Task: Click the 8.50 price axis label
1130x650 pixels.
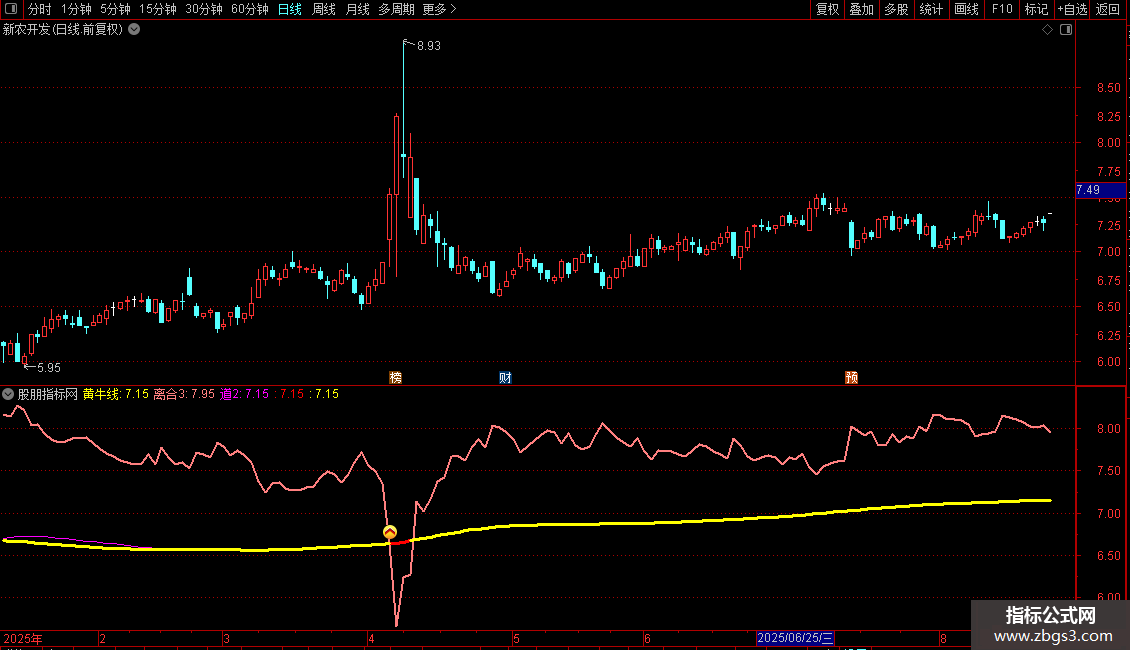Action: click(1108, 88)
